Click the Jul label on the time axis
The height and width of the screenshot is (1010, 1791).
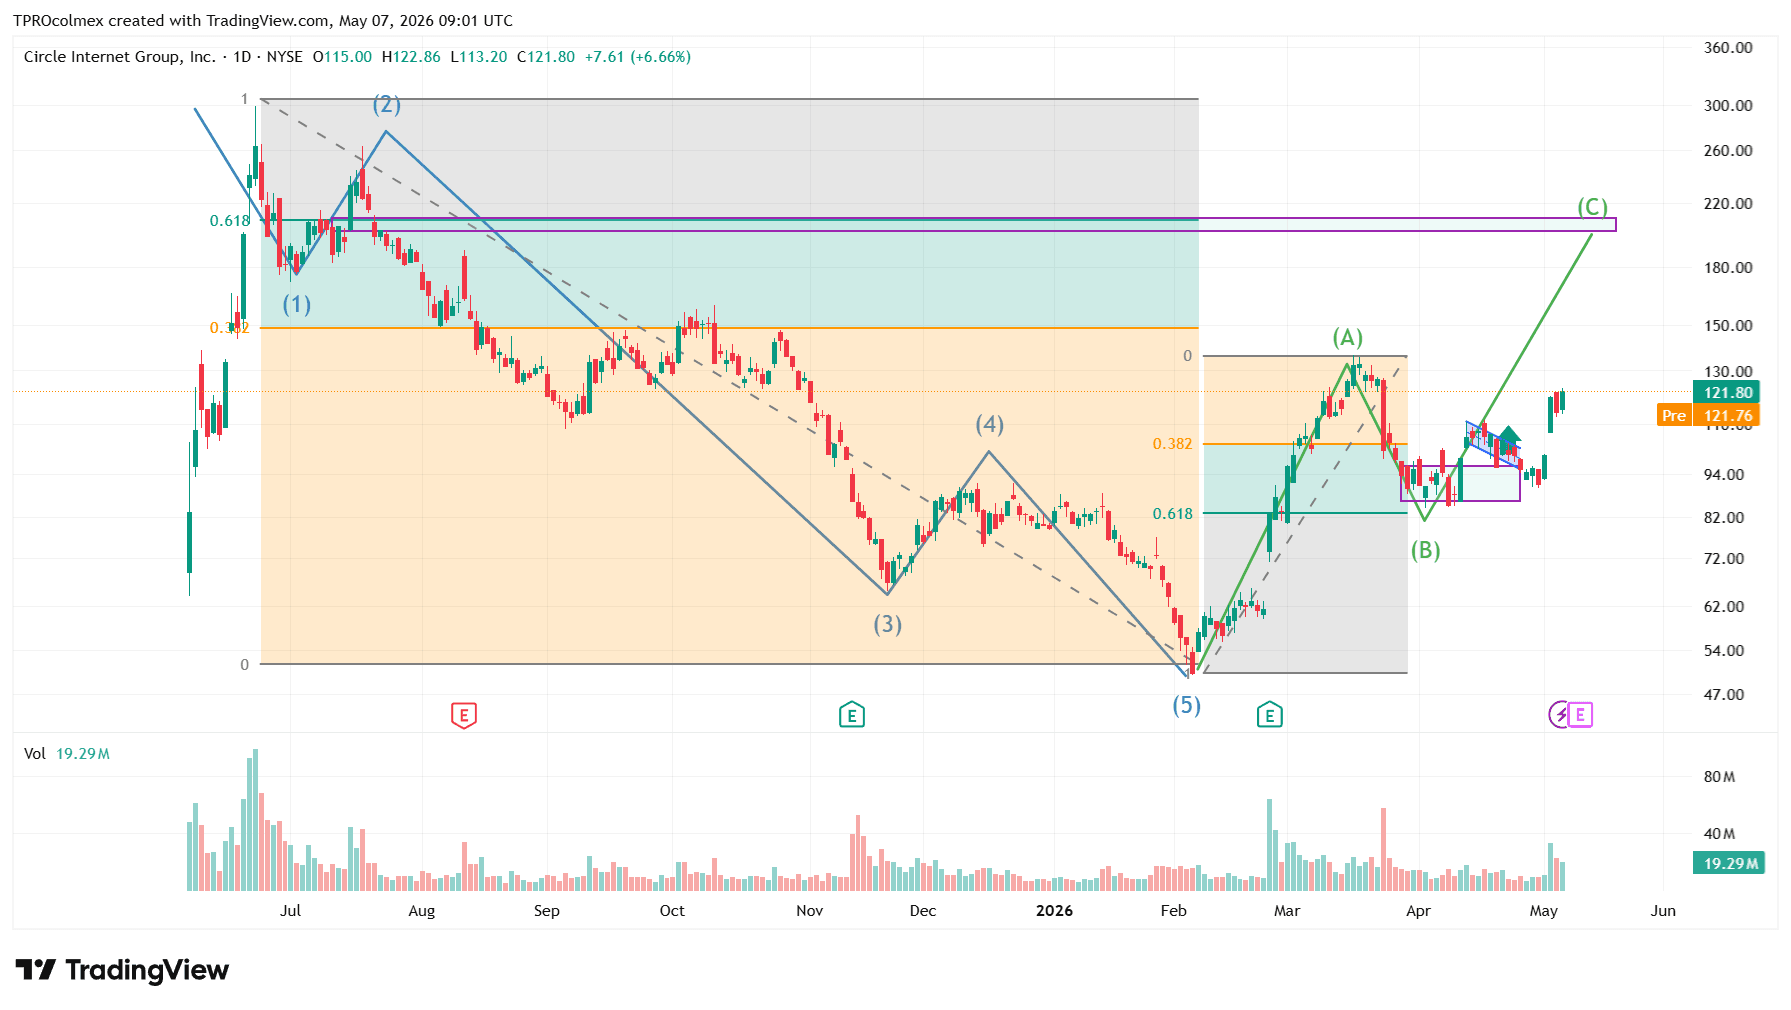coord(290,911)
